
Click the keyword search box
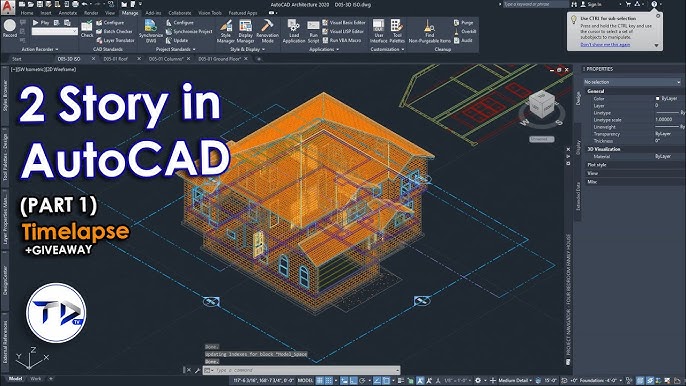tap(535, 4)
